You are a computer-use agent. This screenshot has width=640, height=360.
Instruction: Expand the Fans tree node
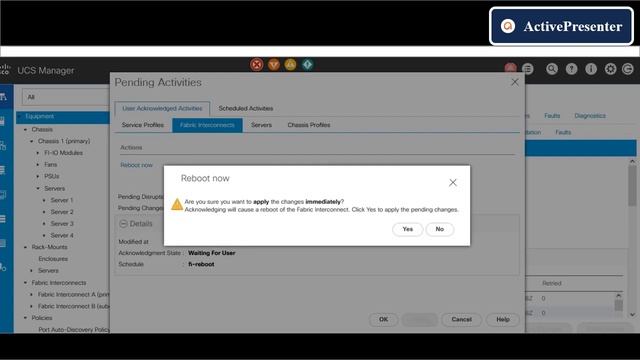pos(38,164)
